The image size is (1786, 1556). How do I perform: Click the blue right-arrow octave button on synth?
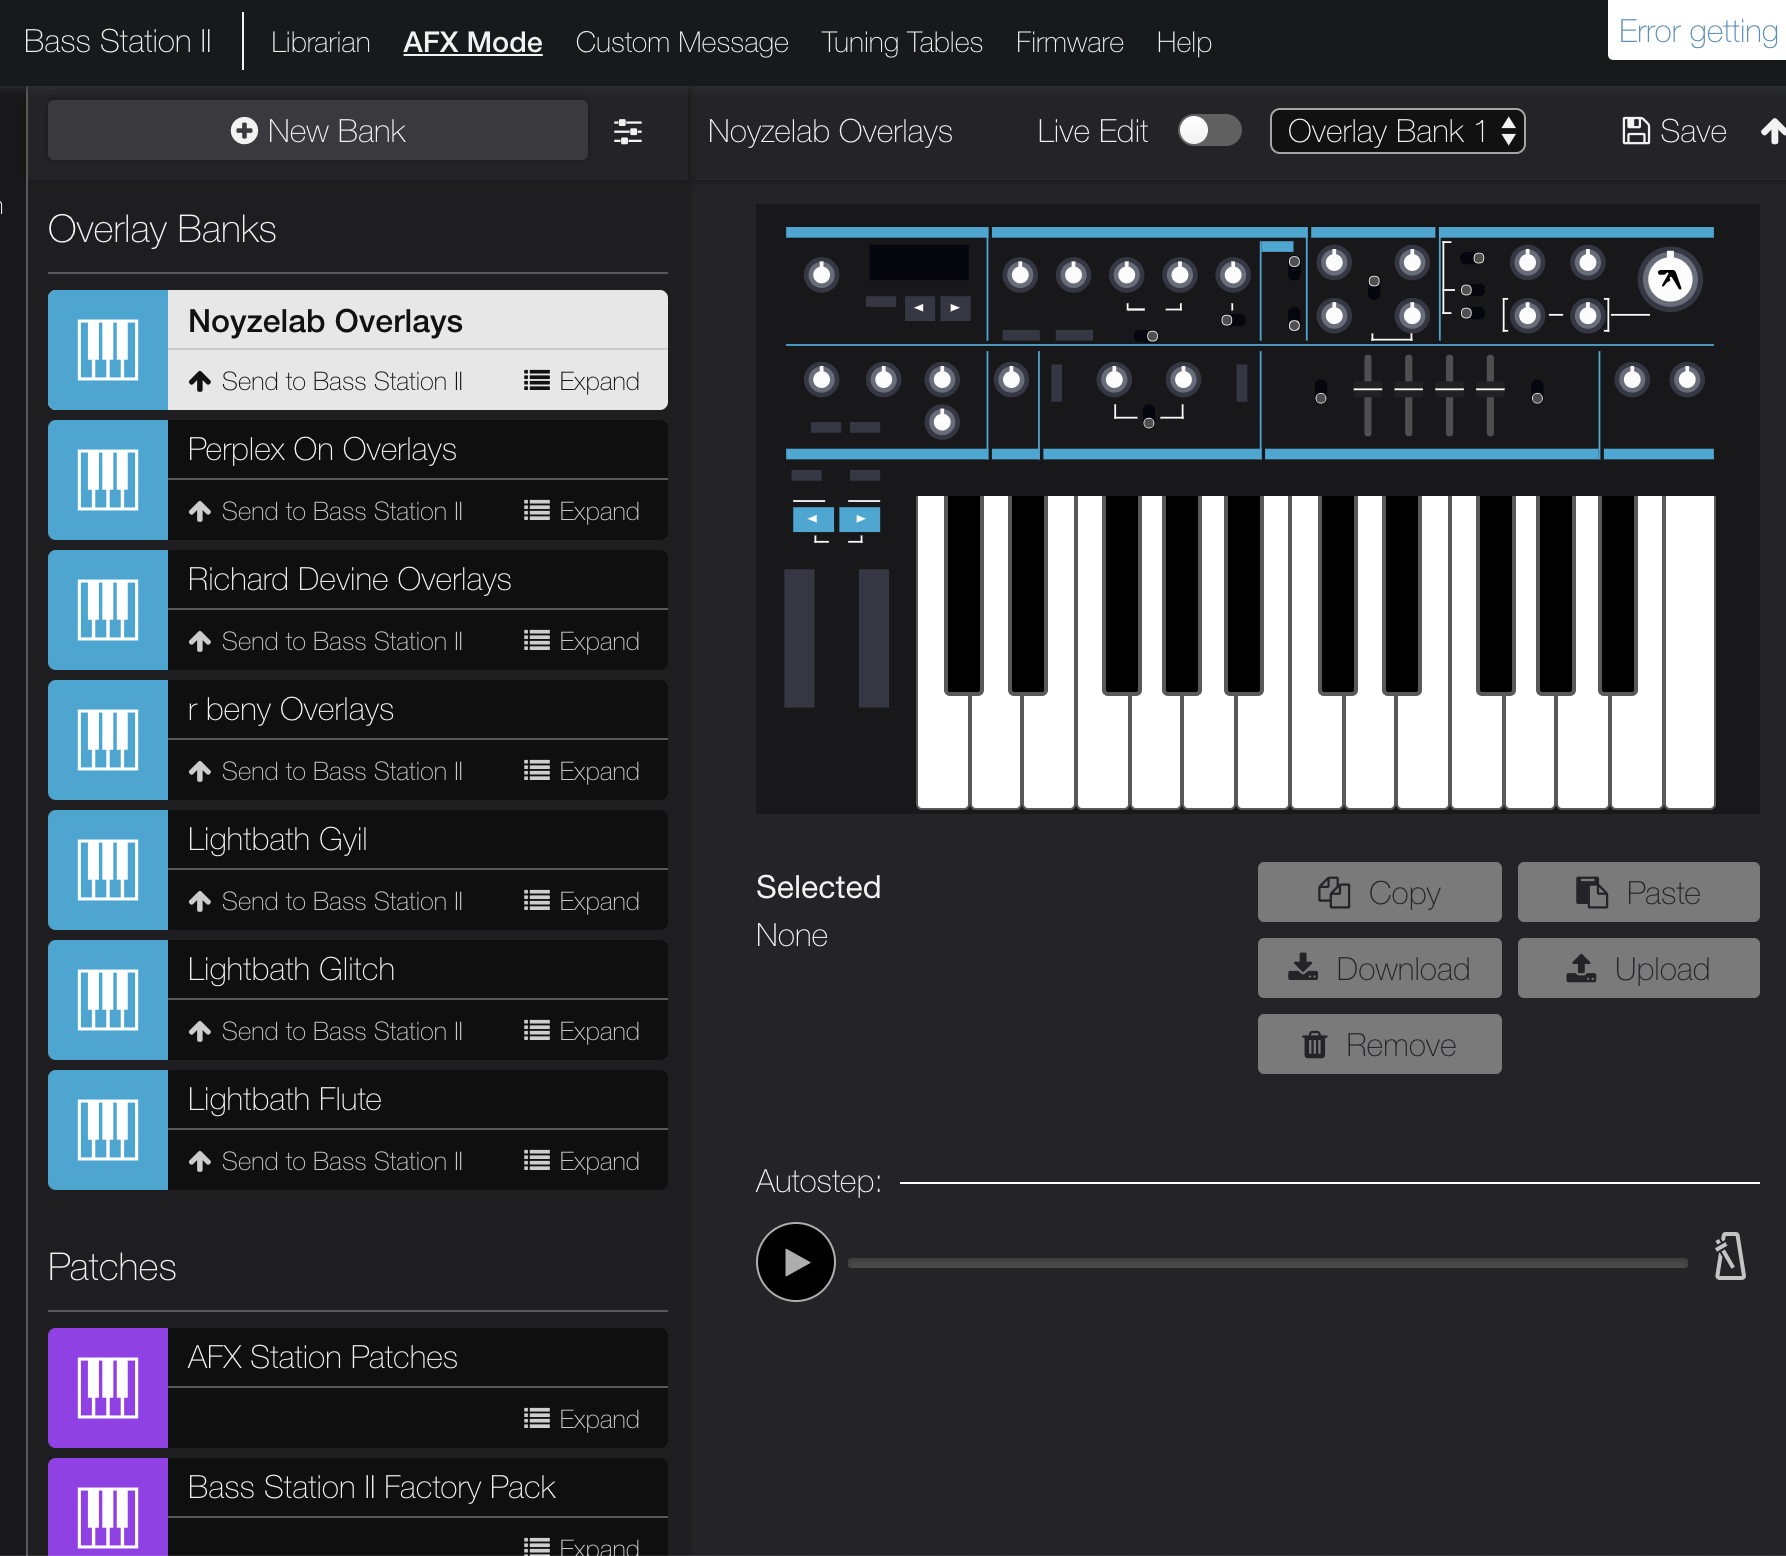point(860,519)
